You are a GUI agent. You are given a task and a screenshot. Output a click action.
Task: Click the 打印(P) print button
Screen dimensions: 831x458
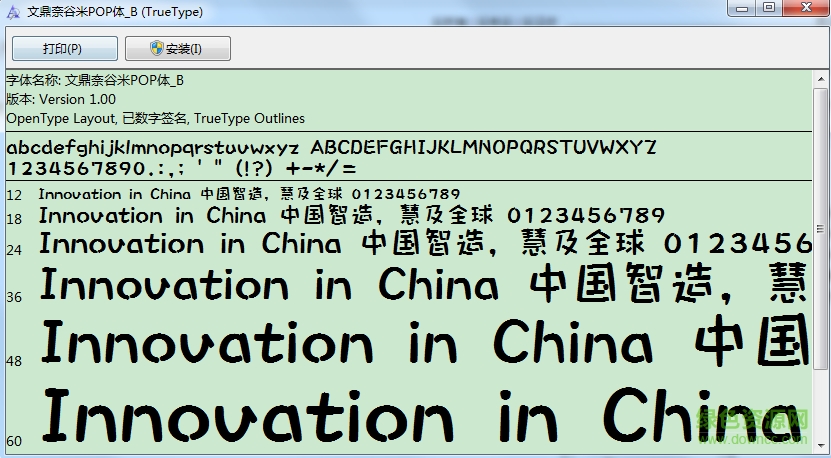[x=65, y=48]
